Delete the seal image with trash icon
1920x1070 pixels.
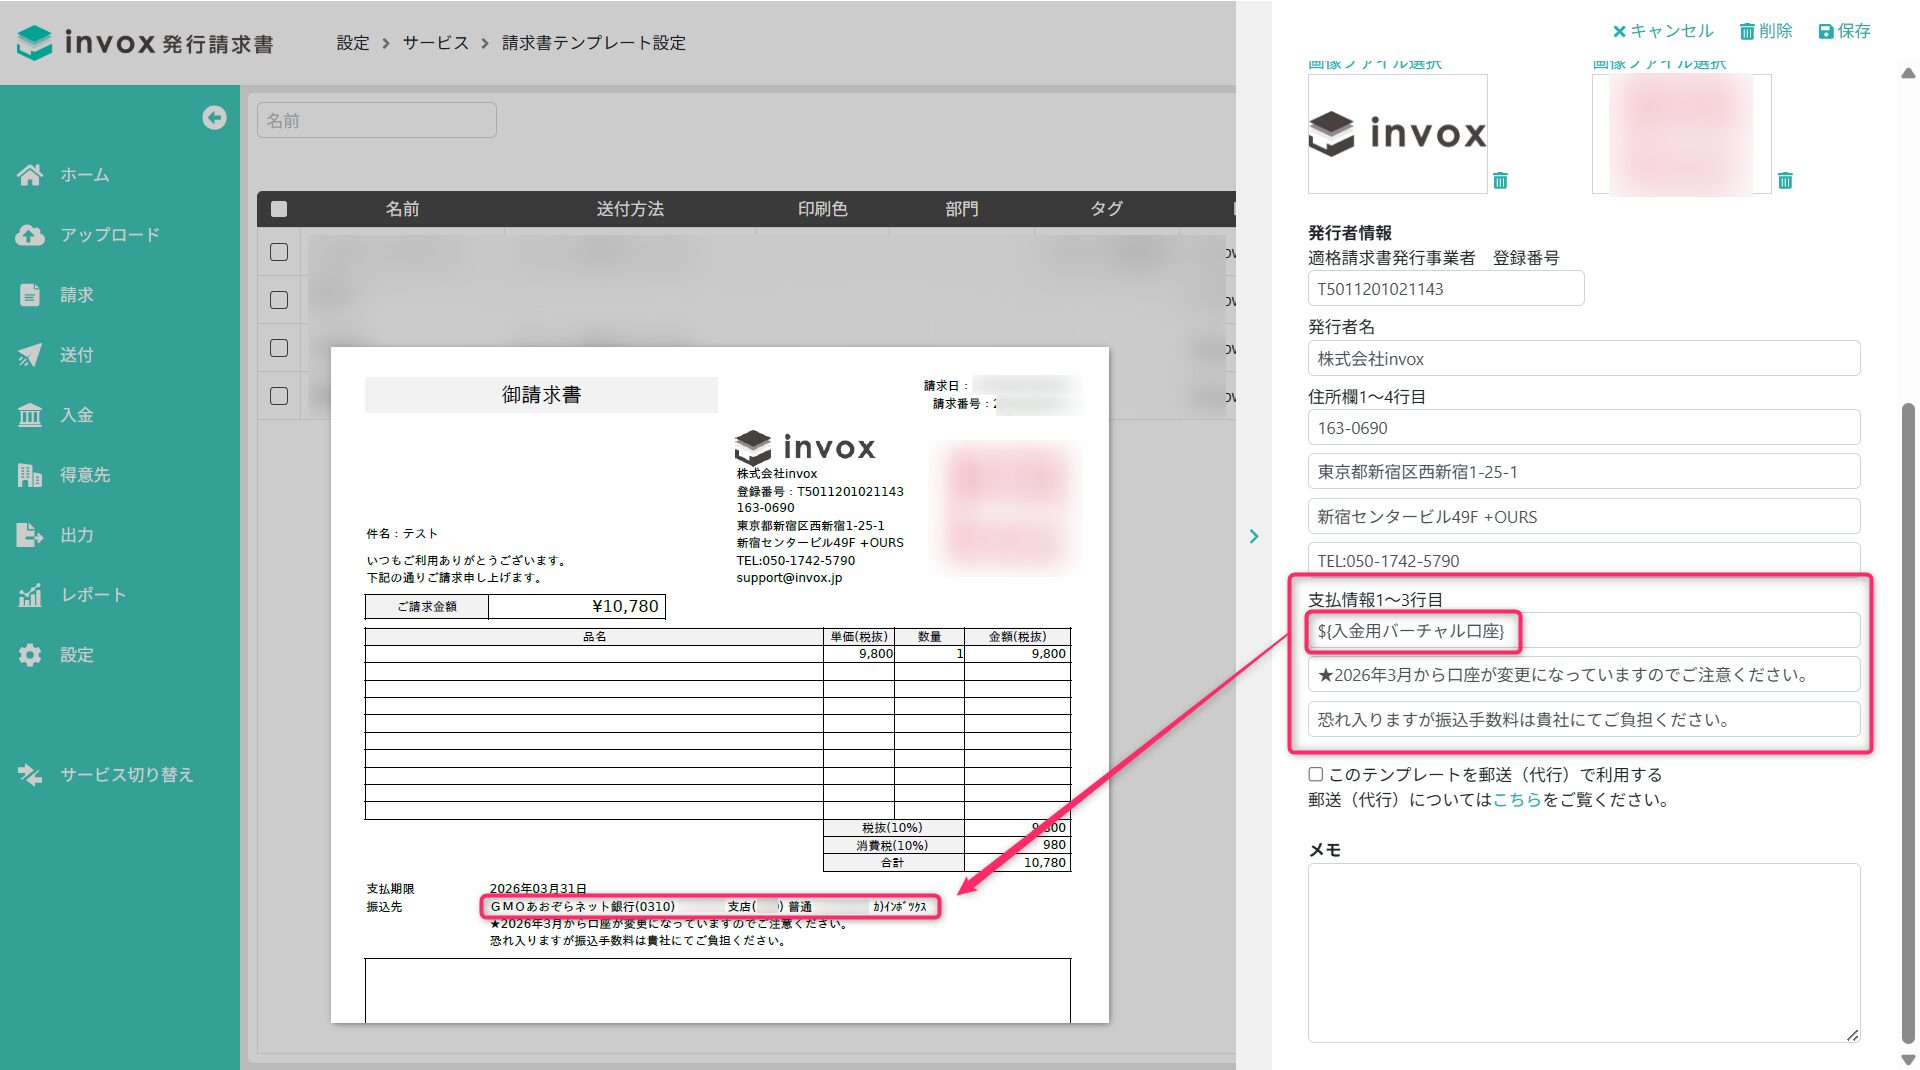pos(1785,181)
